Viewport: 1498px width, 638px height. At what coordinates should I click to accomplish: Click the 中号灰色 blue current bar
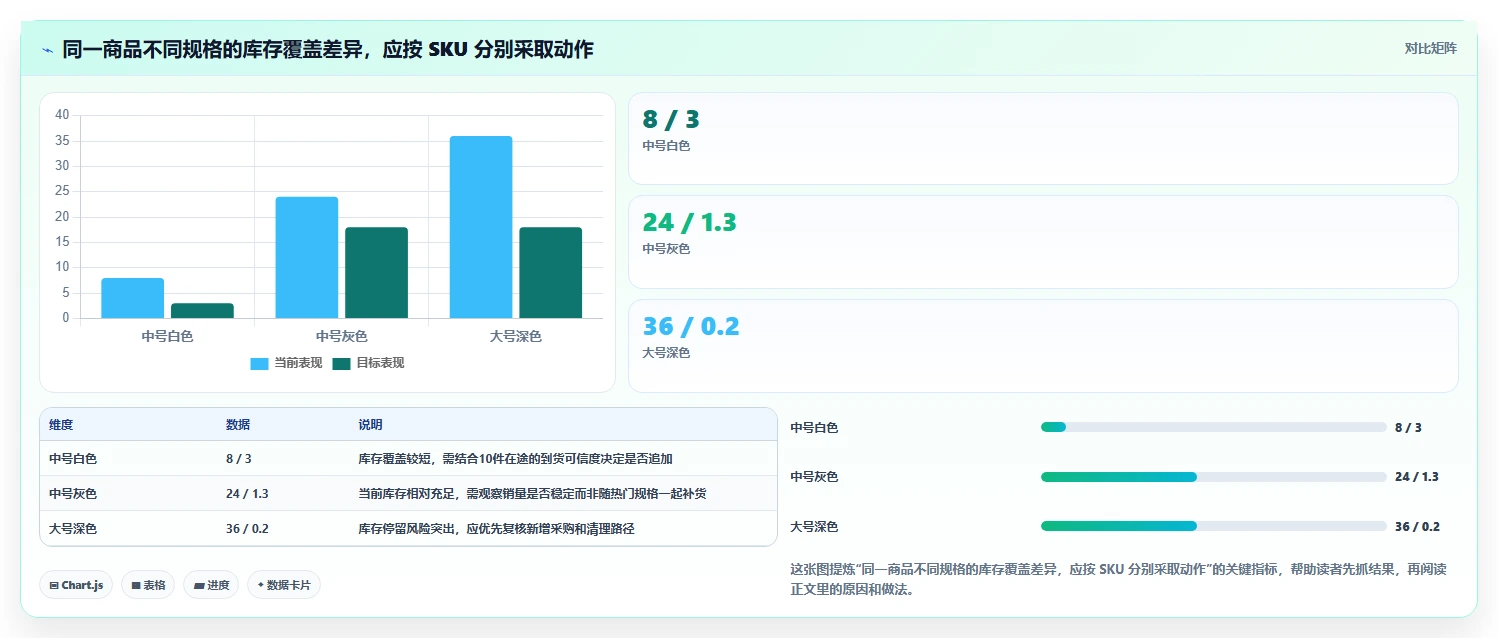tap(307, 258)
